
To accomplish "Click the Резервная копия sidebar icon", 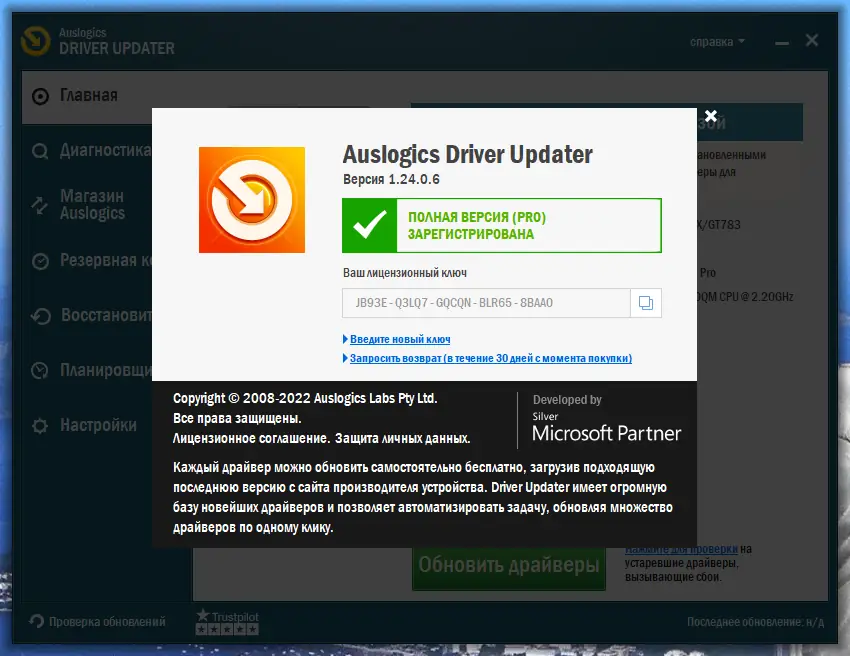I will click(x=40, y=262).
